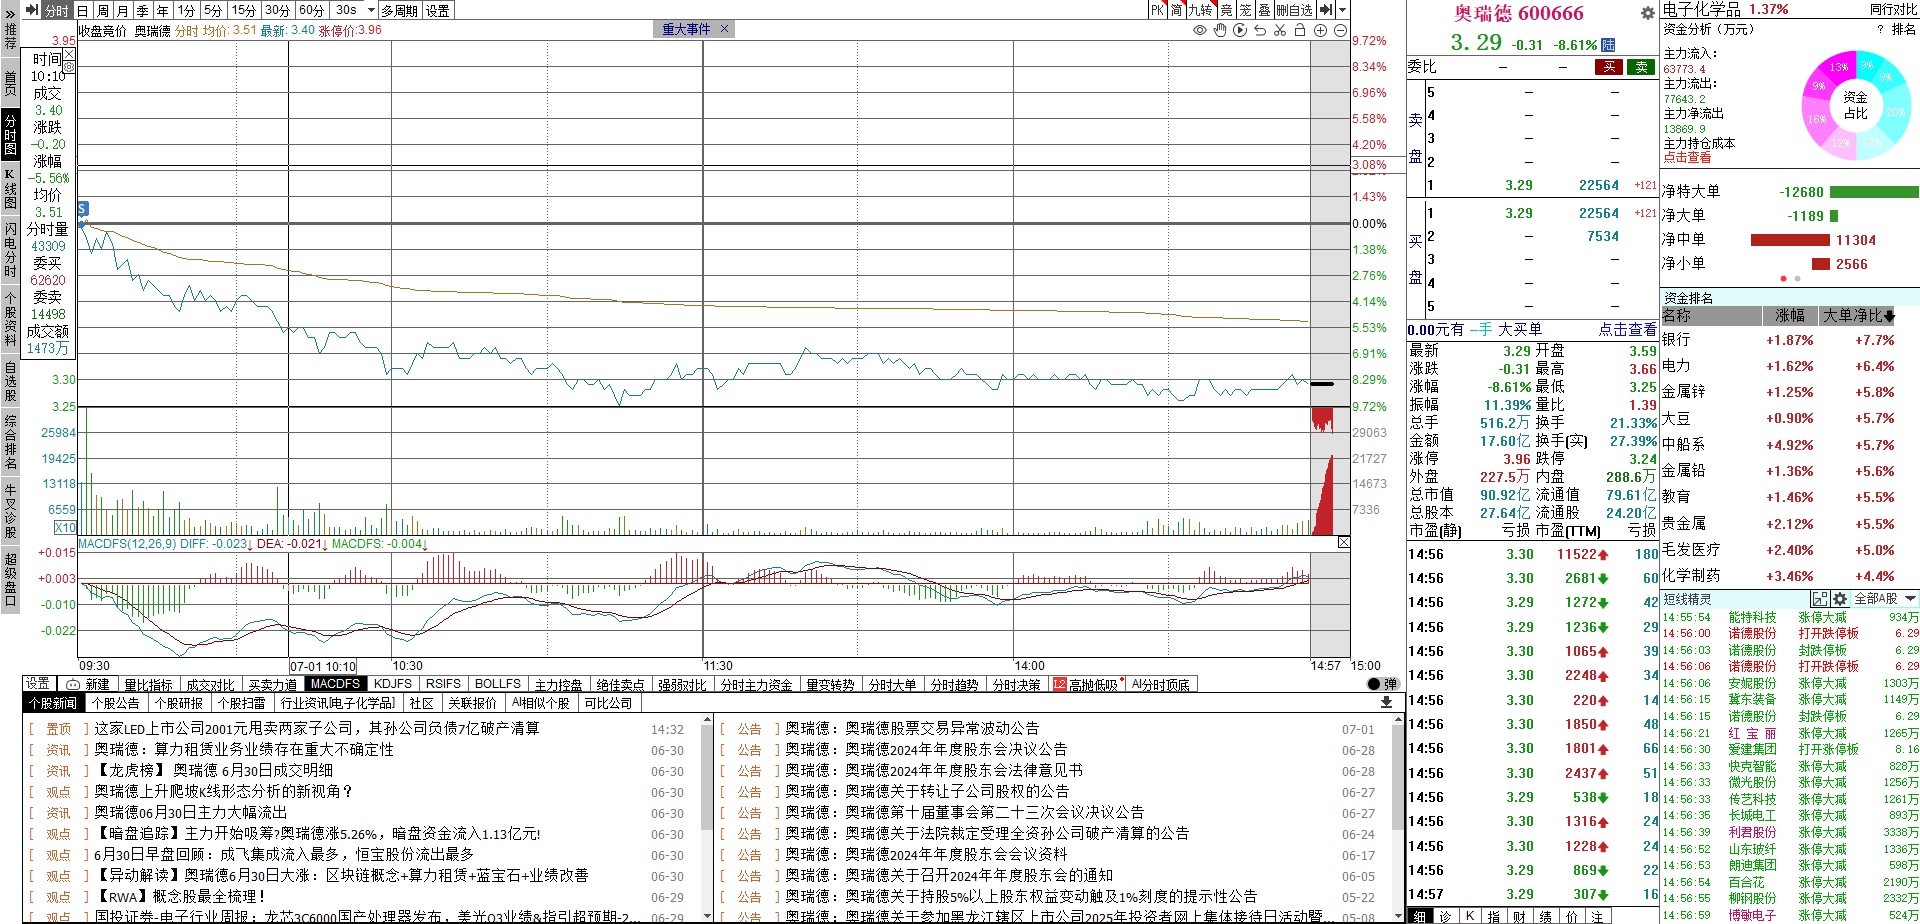The height and width of the screenshot is (924, 1920).
Task: Click the 笼 icon in top toolbar
Action: coord(1245,10)
